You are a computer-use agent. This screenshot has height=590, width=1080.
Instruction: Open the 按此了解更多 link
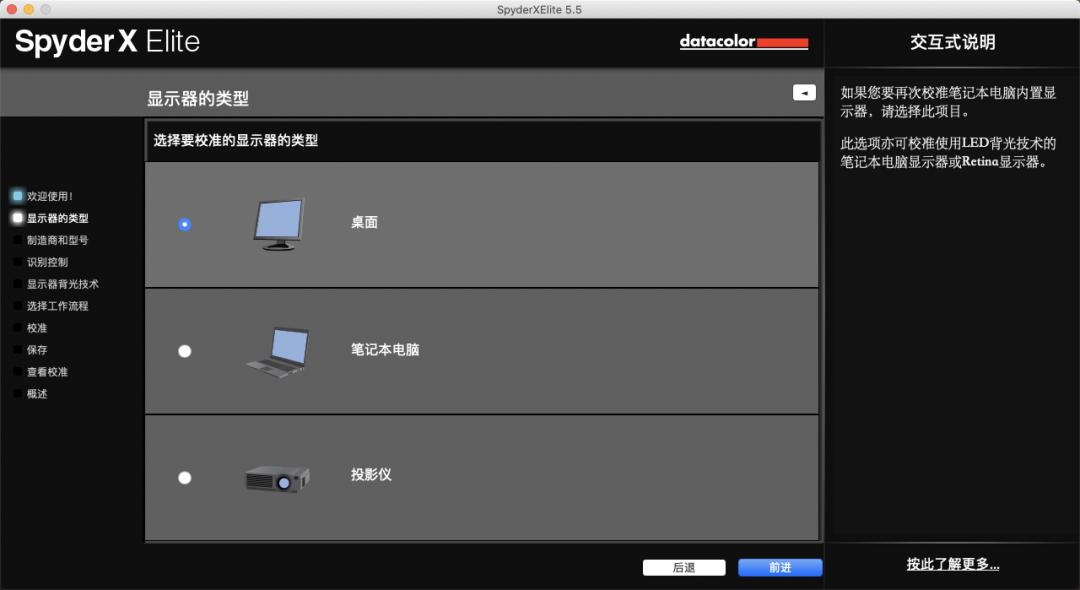(x=952, y=564)
